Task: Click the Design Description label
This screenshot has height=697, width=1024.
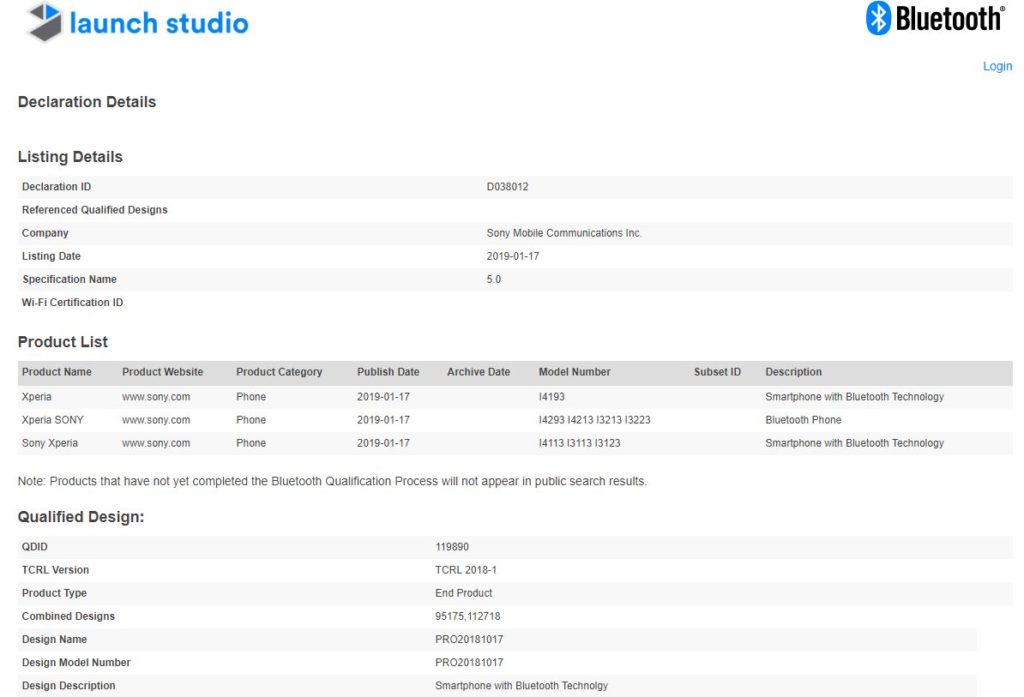Action: coord(69,686)
